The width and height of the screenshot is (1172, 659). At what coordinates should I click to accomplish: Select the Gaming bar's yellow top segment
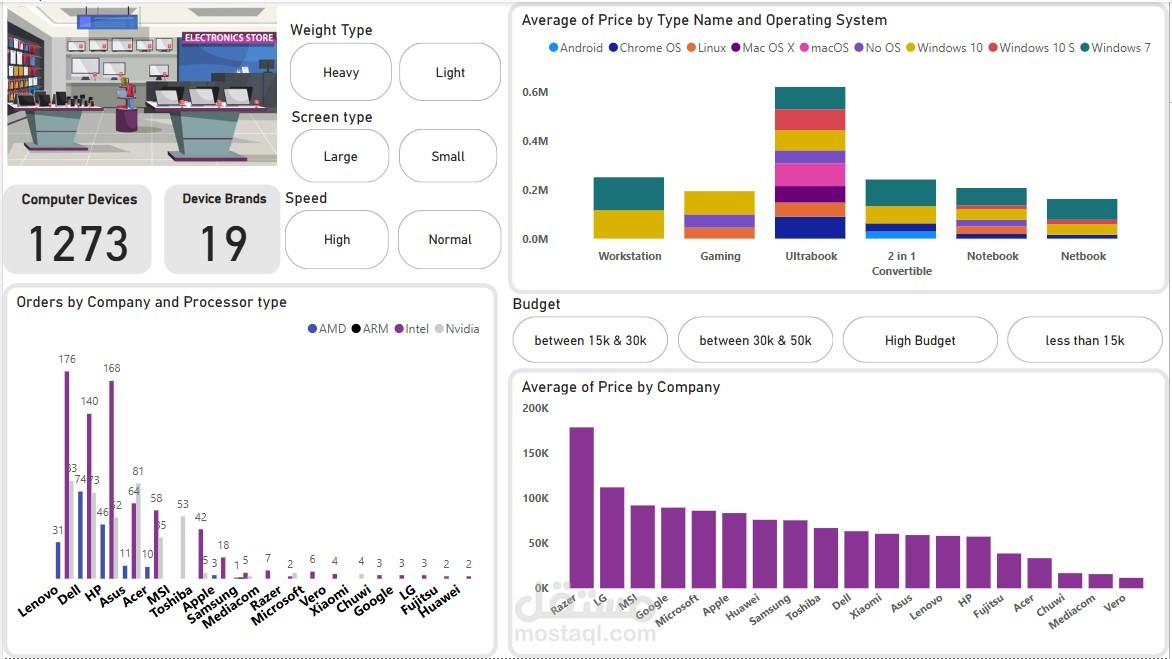coord(720,202)
